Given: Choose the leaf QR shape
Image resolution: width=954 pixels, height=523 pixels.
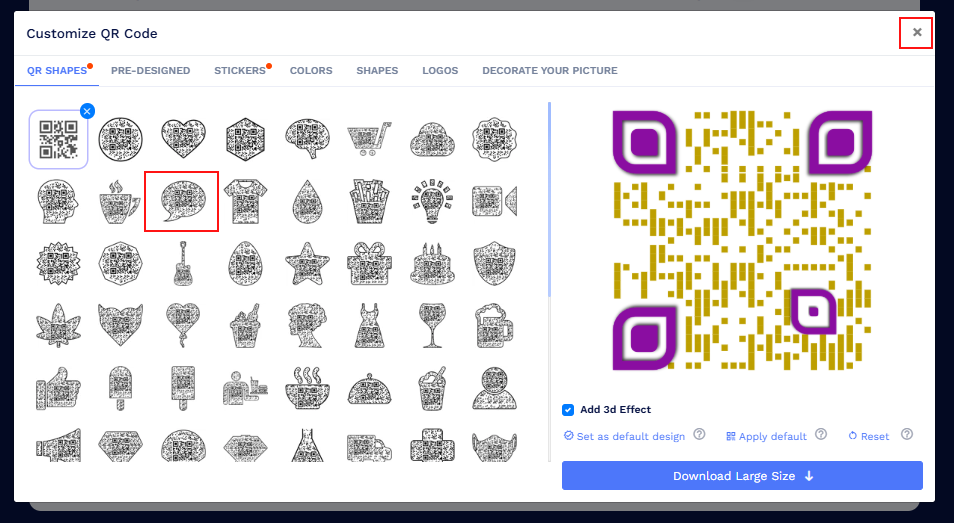Looking at the screenshot, I should 58,326.
